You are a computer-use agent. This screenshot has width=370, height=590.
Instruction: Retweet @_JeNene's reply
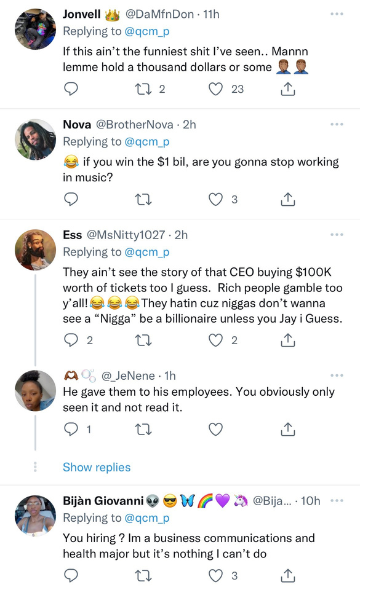(x=143, y=429)
